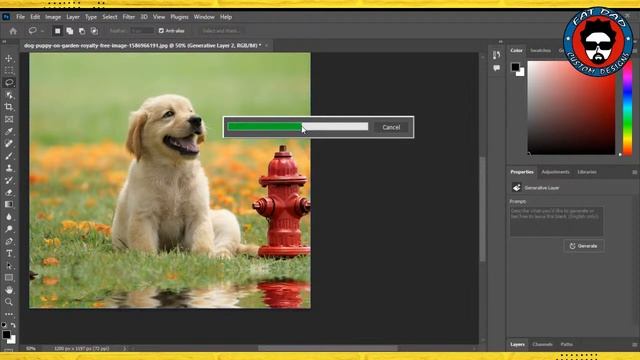Open the Filter menu
Image resolution: width=640 pixels, height=360 pixels.
coord(129,17)
